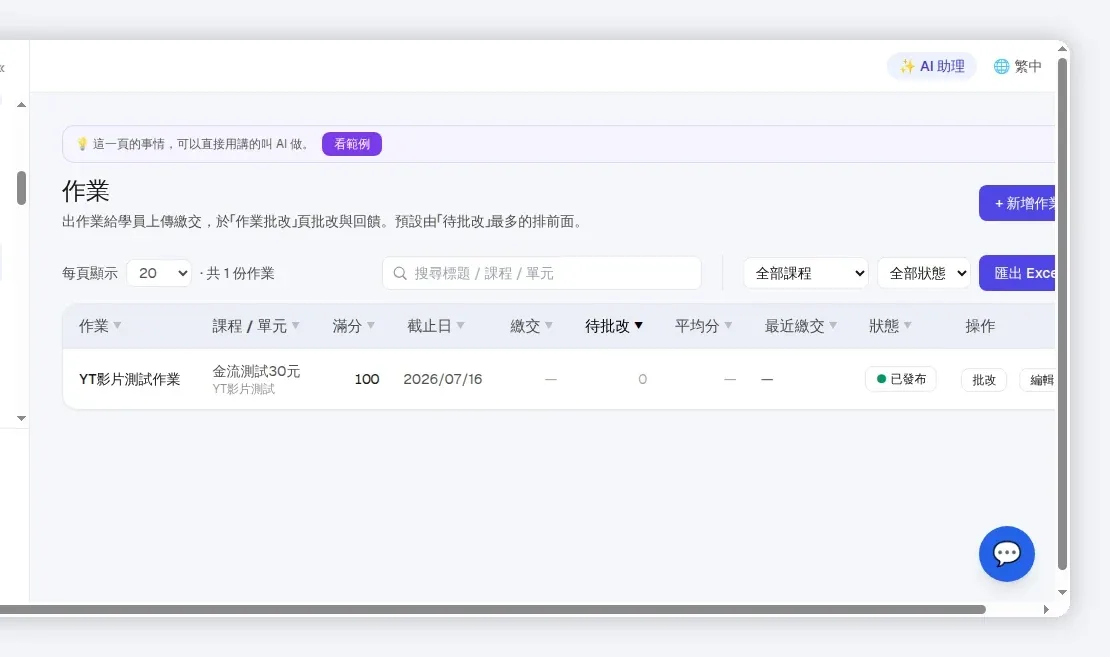Screen dimensions: 1110x657
Task: Sort by the 滿分 column header
Action: point(353,326)
